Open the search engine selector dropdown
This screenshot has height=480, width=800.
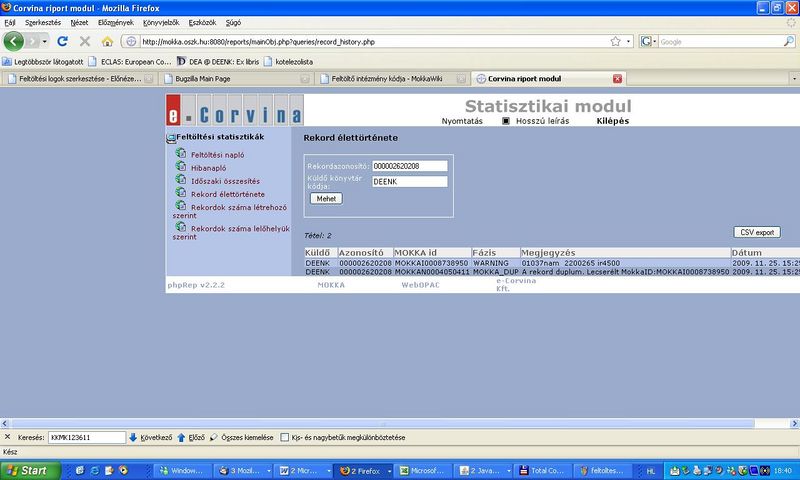652,42
